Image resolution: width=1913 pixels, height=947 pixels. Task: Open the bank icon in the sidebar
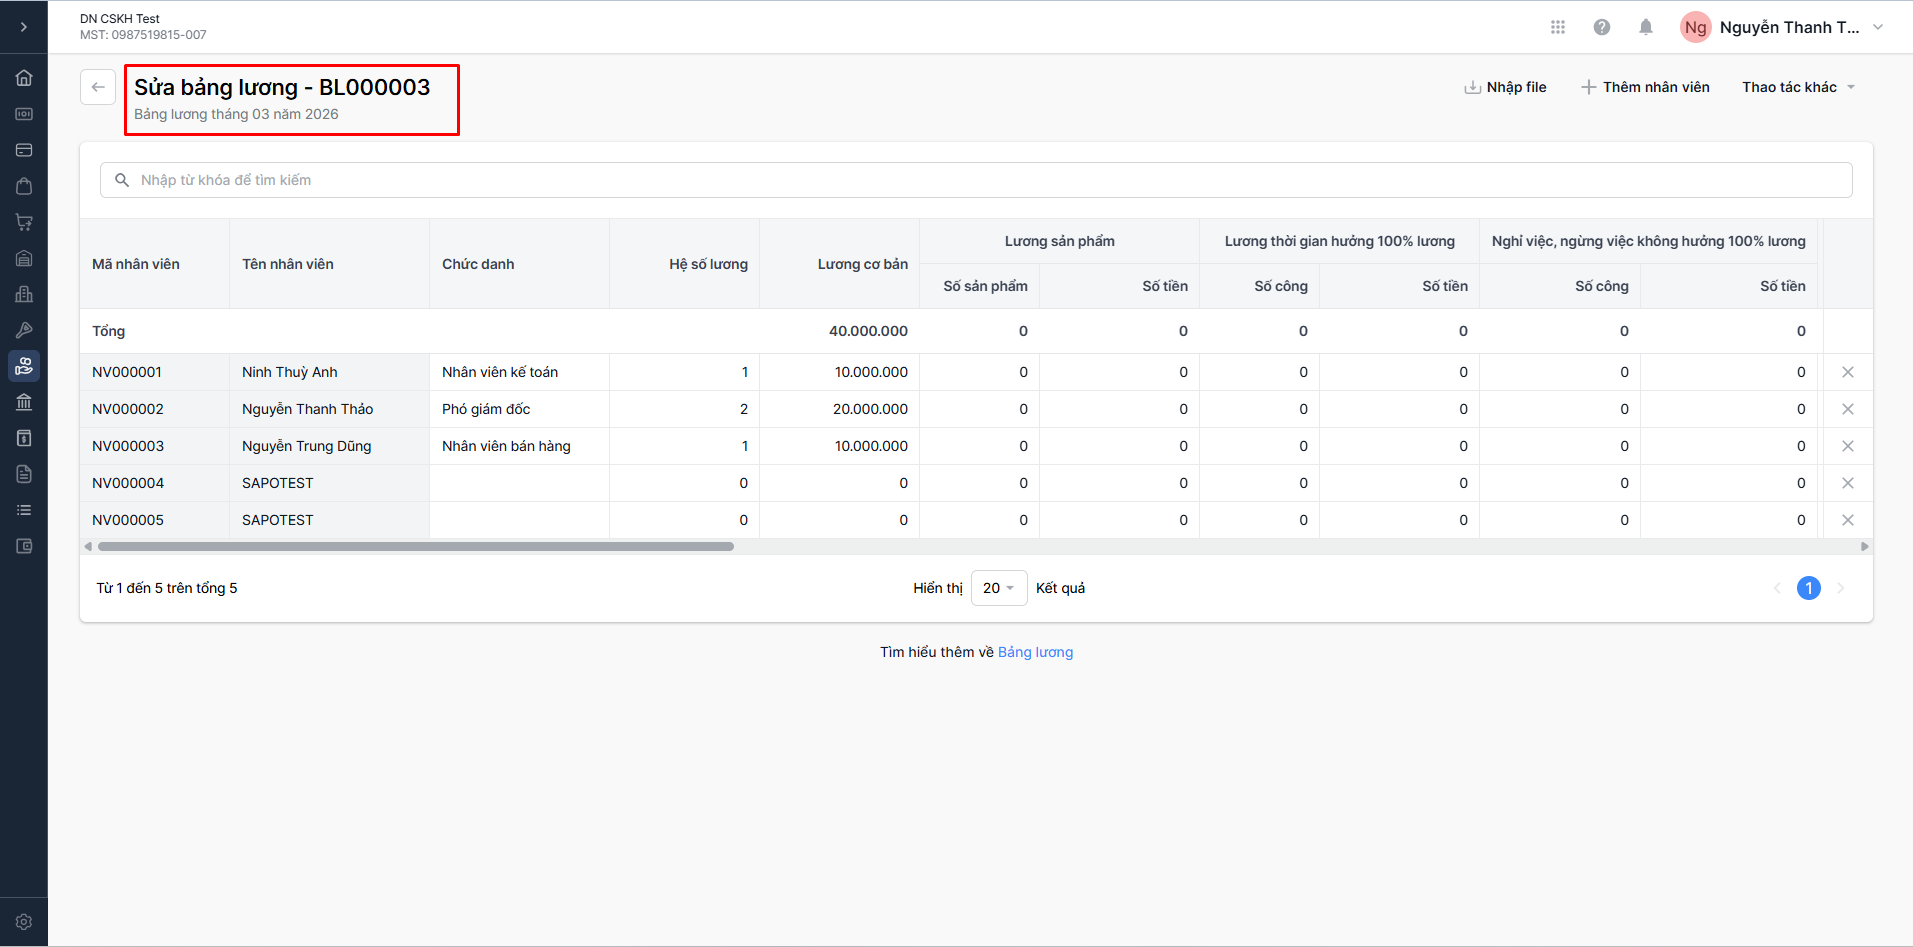[x=24, y=402]
